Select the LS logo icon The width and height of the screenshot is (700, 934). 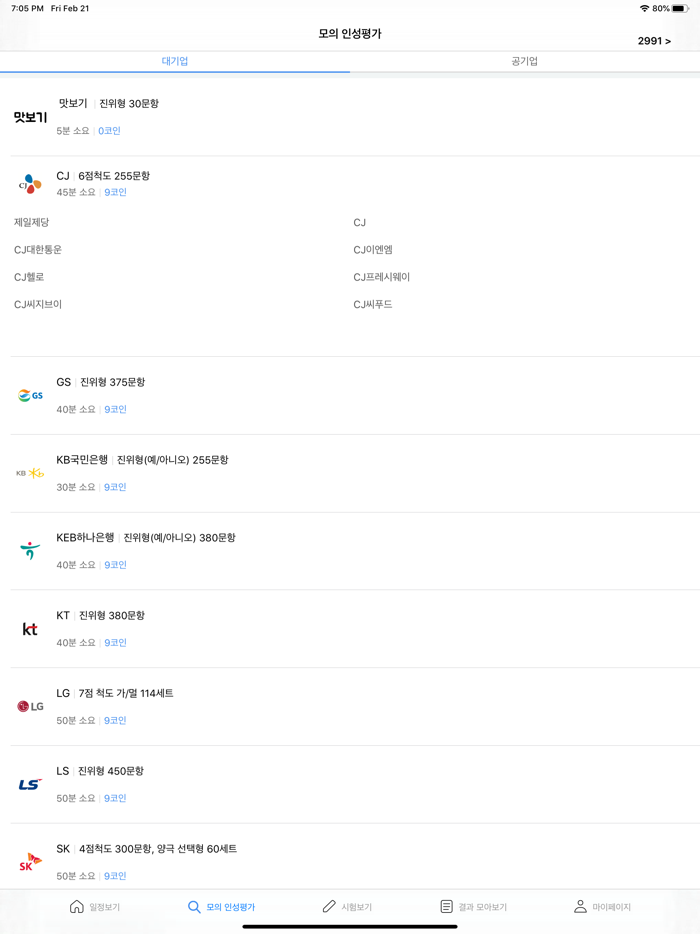tap(29, 785)
